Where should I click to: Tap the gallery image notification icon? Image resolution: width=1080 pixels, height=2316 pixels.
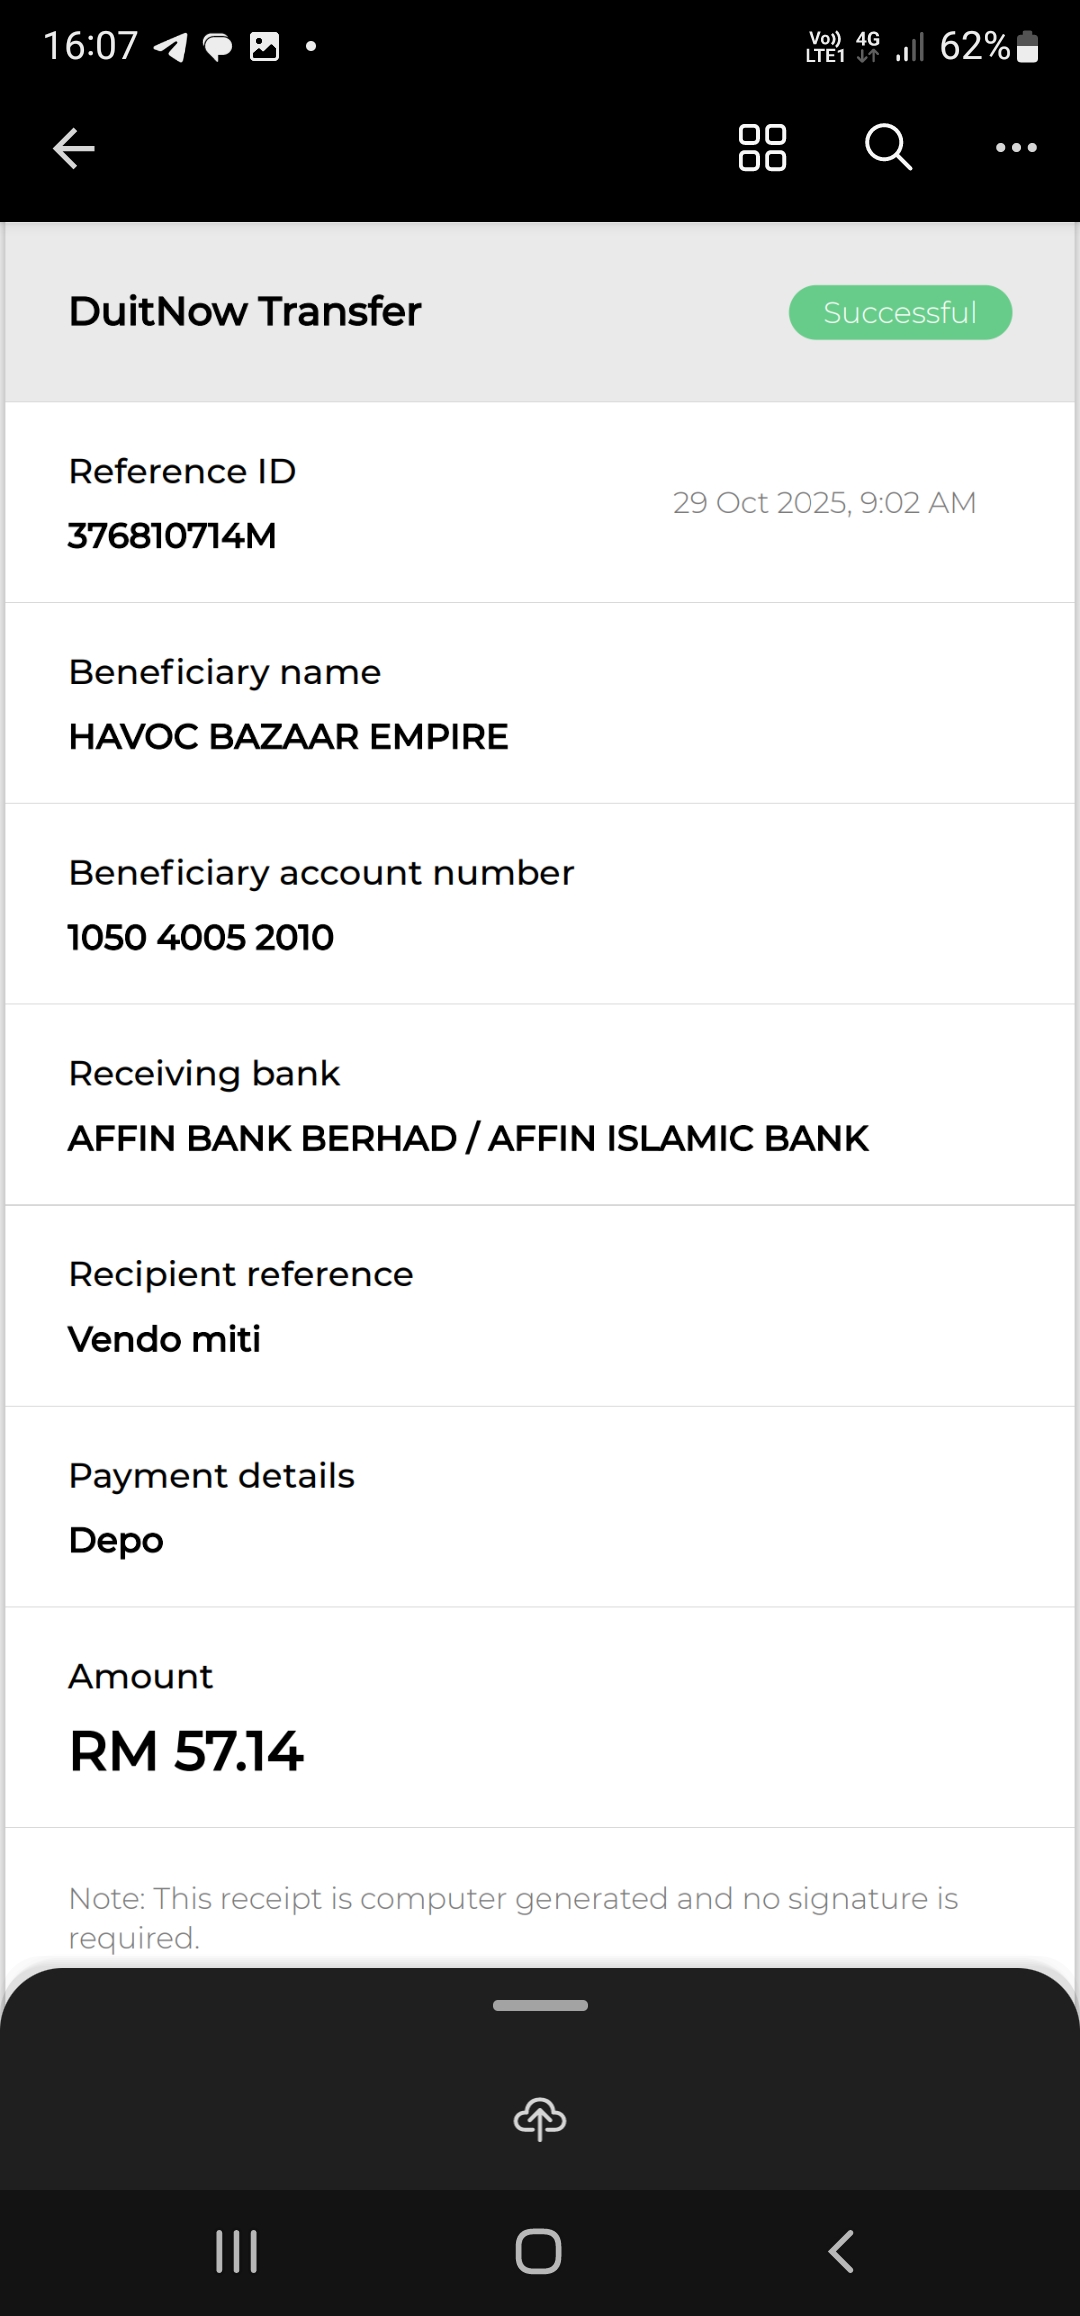264,47
